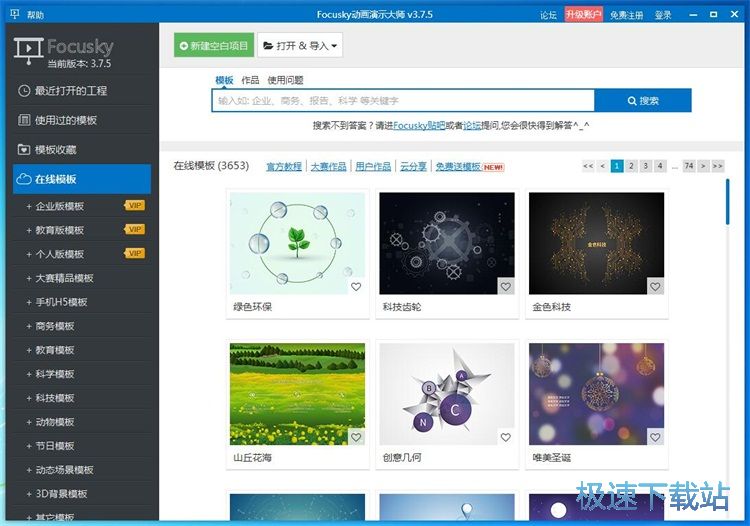
Task: Click the search magnifier icon
Action: click(x=632, y=101)
